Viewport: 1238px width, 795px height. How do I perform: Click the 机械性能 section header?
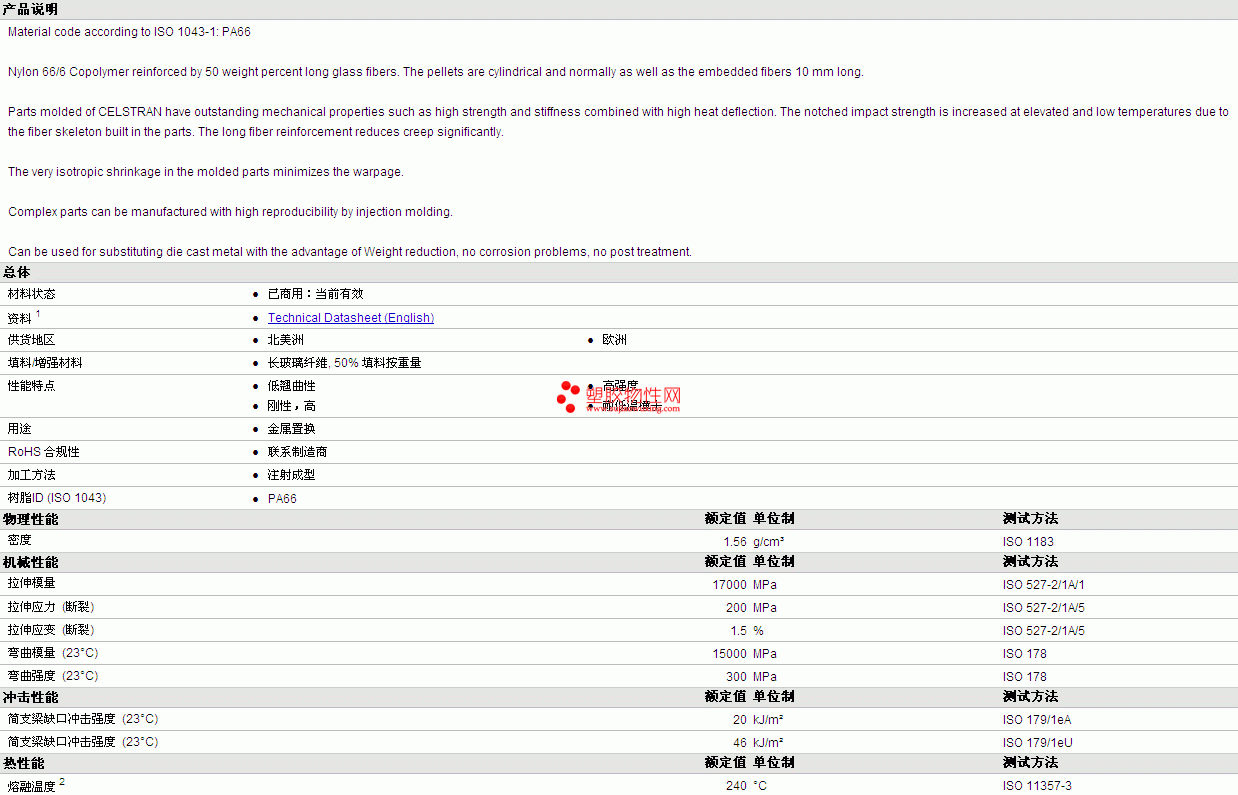31,562
